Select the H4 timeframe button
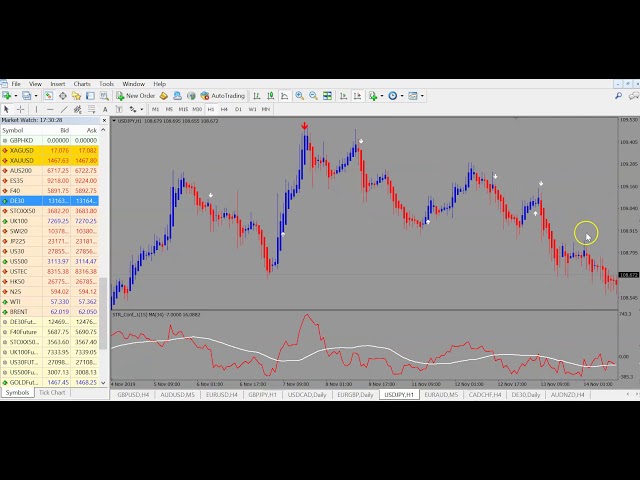Image resolution: width=640 pixels, height=480 pixels. point(224,109)
